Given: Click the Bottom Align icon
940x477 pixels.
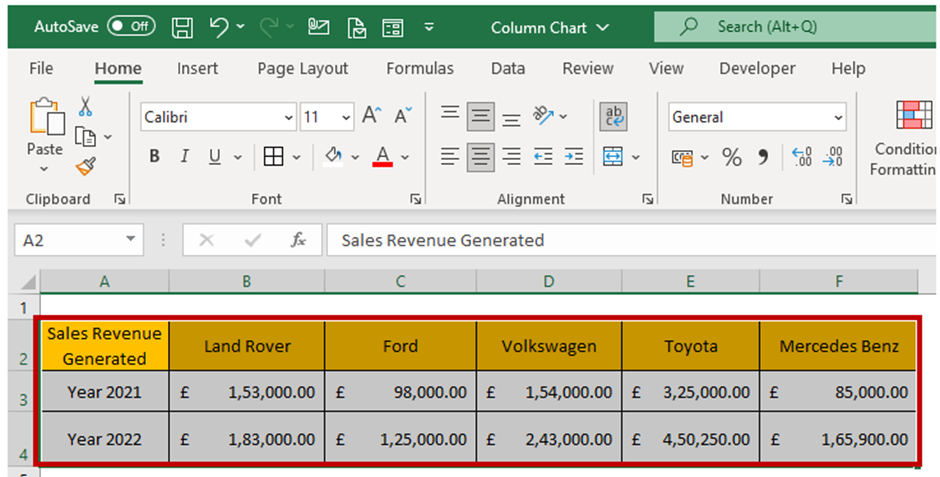Looking at the screenshot, I should coord(511,118).
